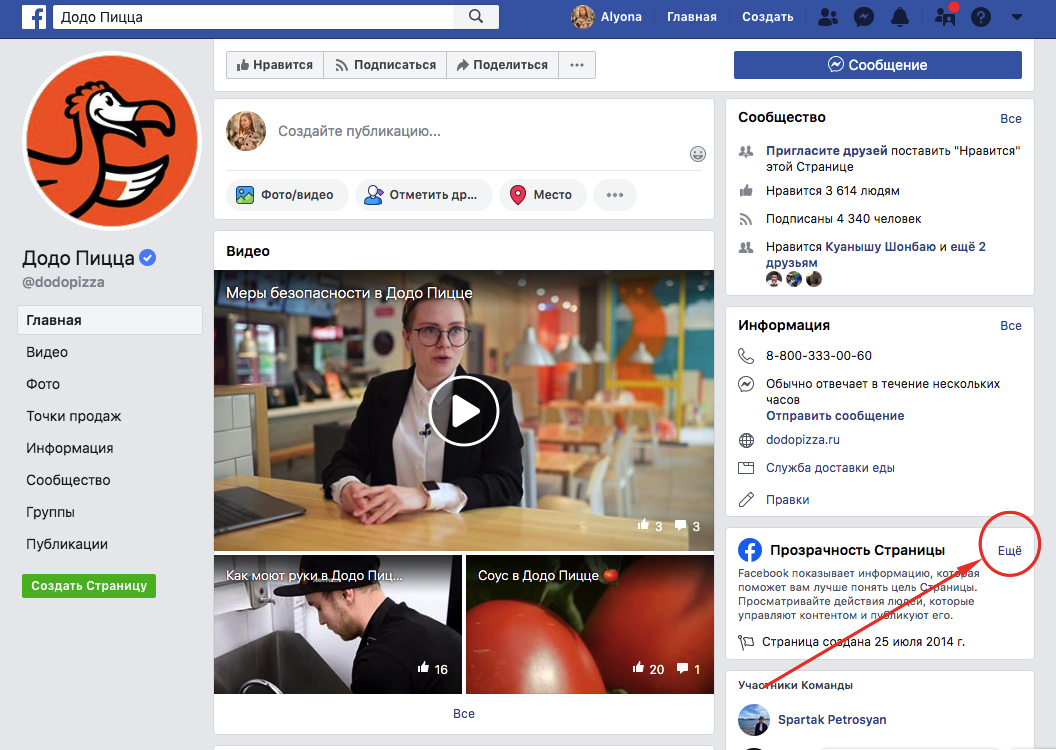Click the Подписаться follow button
The height and width of the screenshot is (750, 1056).
click(385, 65)
